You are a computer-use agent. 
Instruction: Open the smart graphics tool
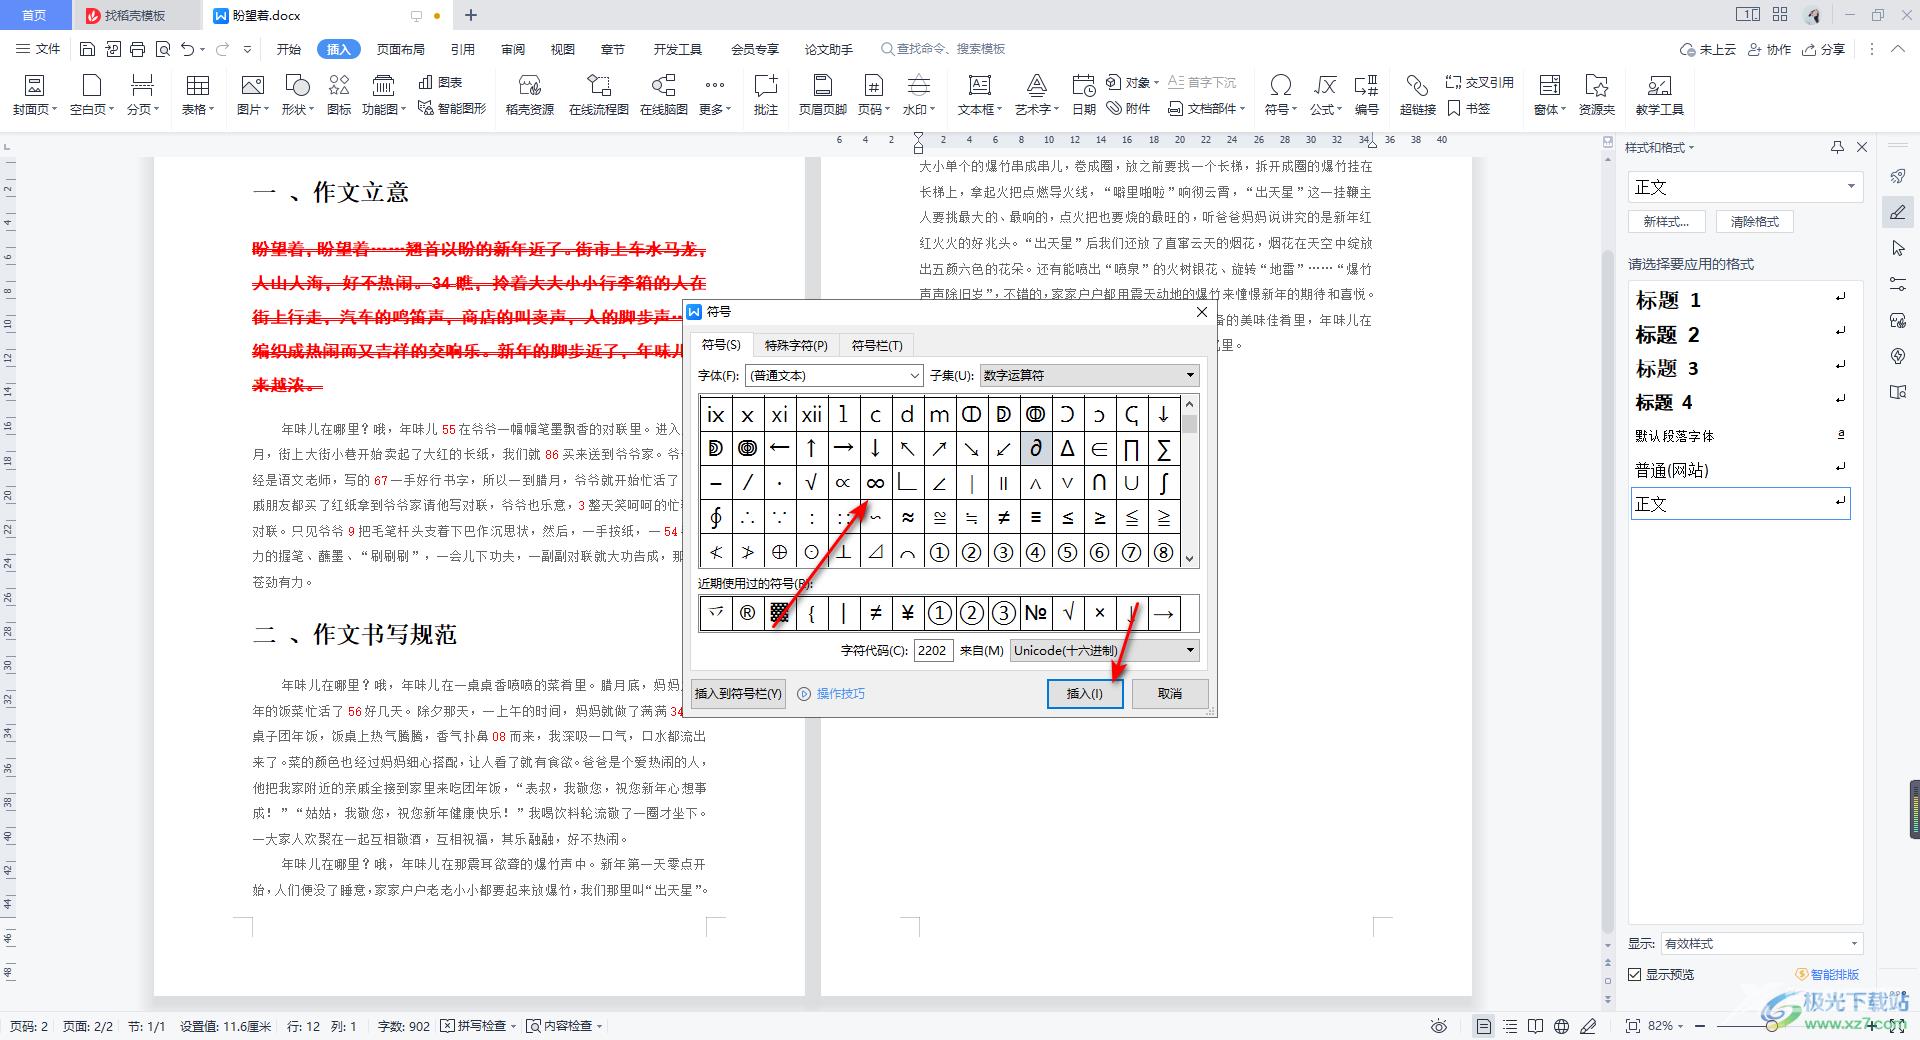452,108
